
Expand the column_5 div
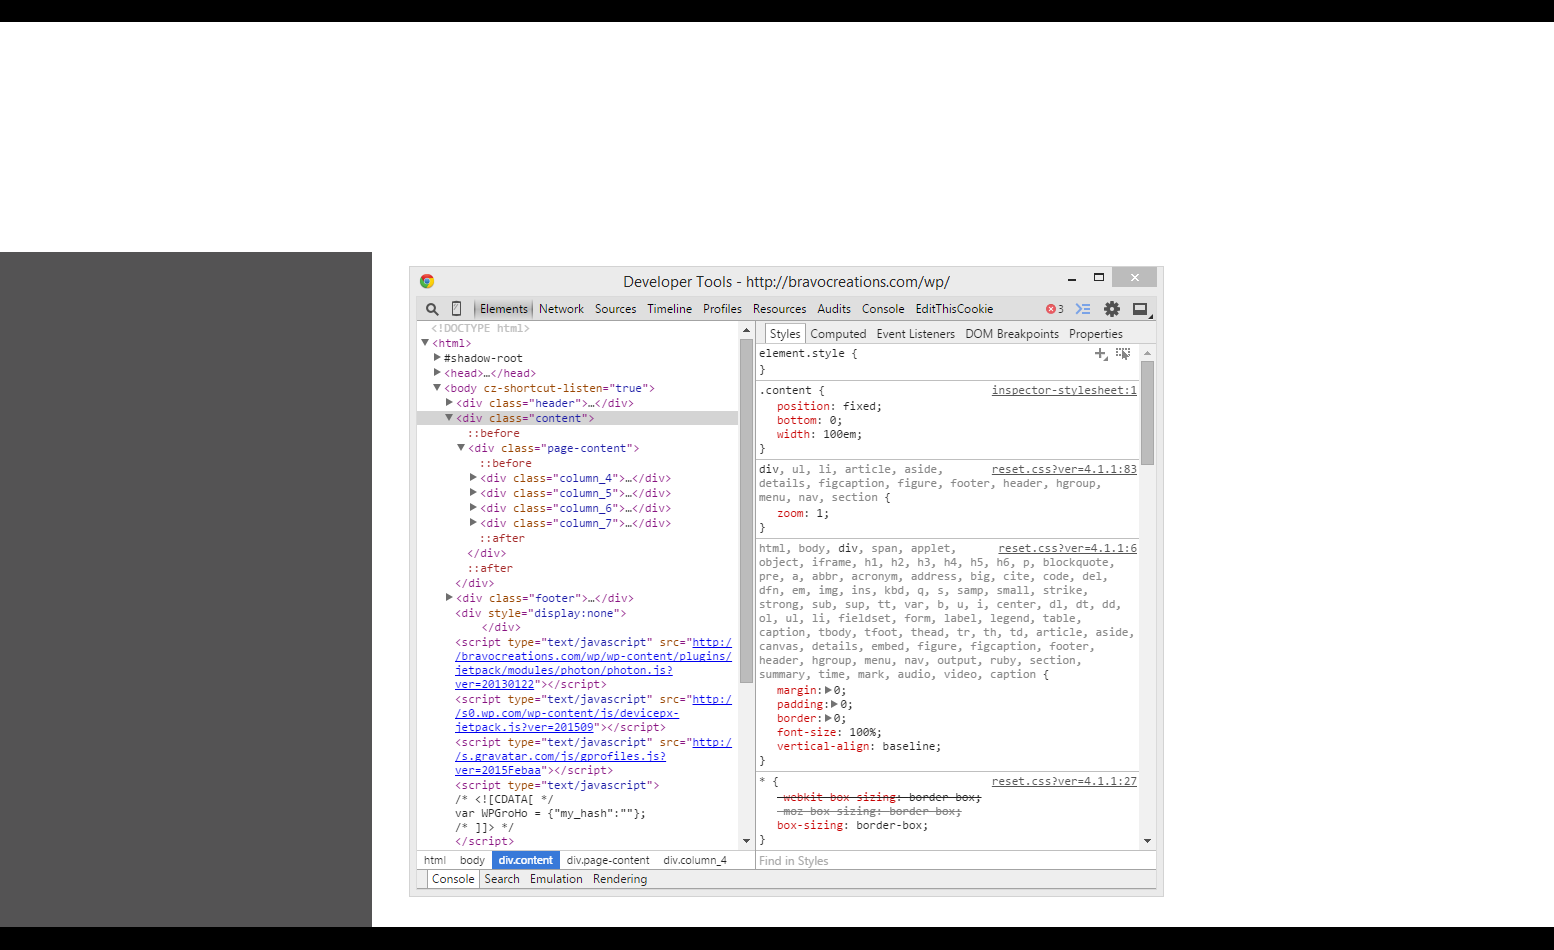point(473,493)
